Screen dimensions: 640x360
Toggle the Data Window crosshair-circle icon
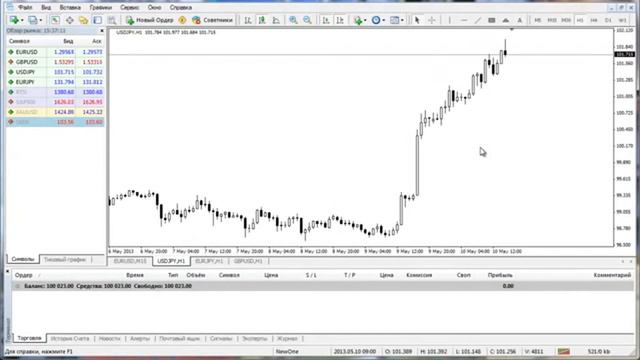[69, 20]
